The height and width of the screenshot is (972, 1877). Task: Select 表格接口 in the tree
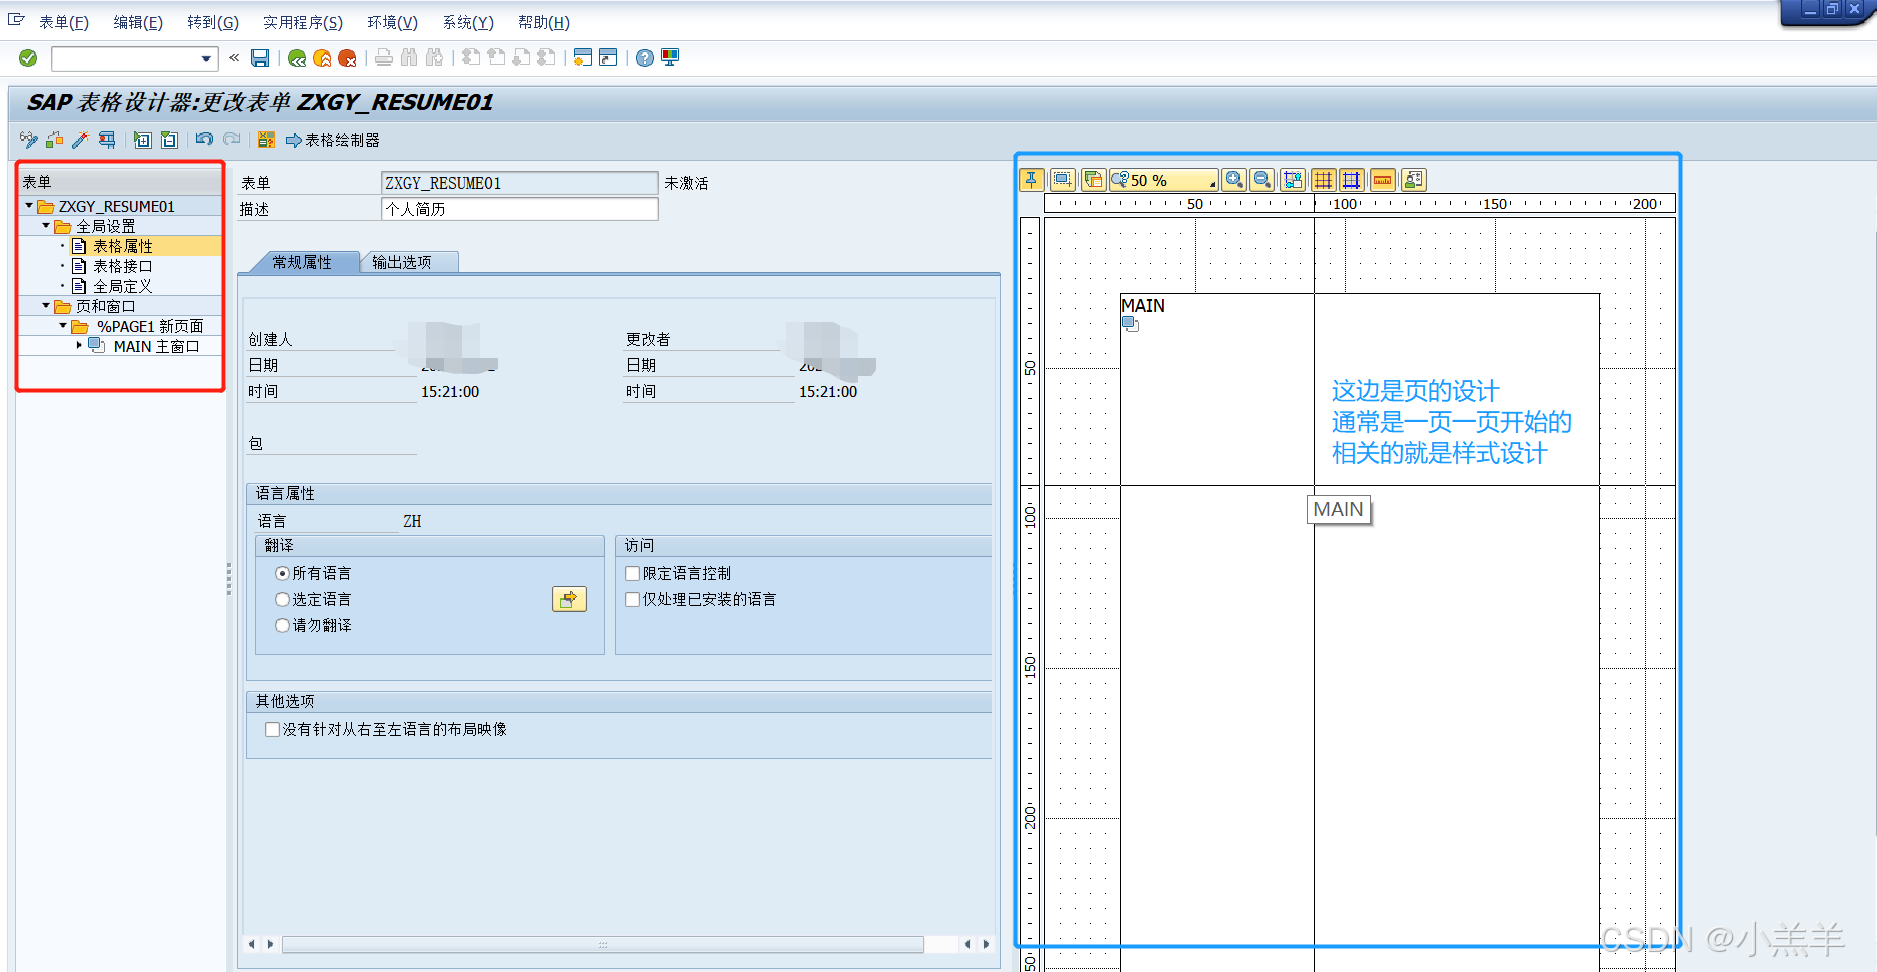coord(122,266)
